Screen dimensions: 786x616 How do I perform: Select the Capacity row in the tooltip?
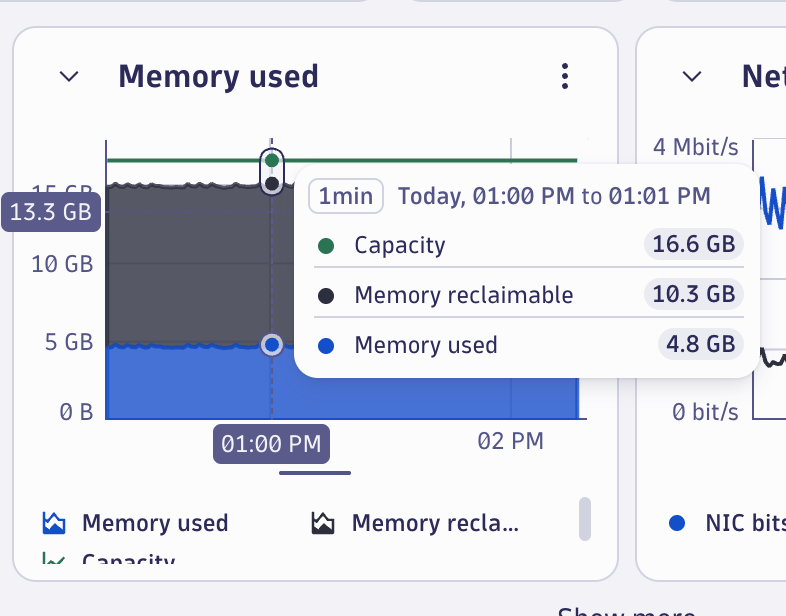click(x=525, y=245)
